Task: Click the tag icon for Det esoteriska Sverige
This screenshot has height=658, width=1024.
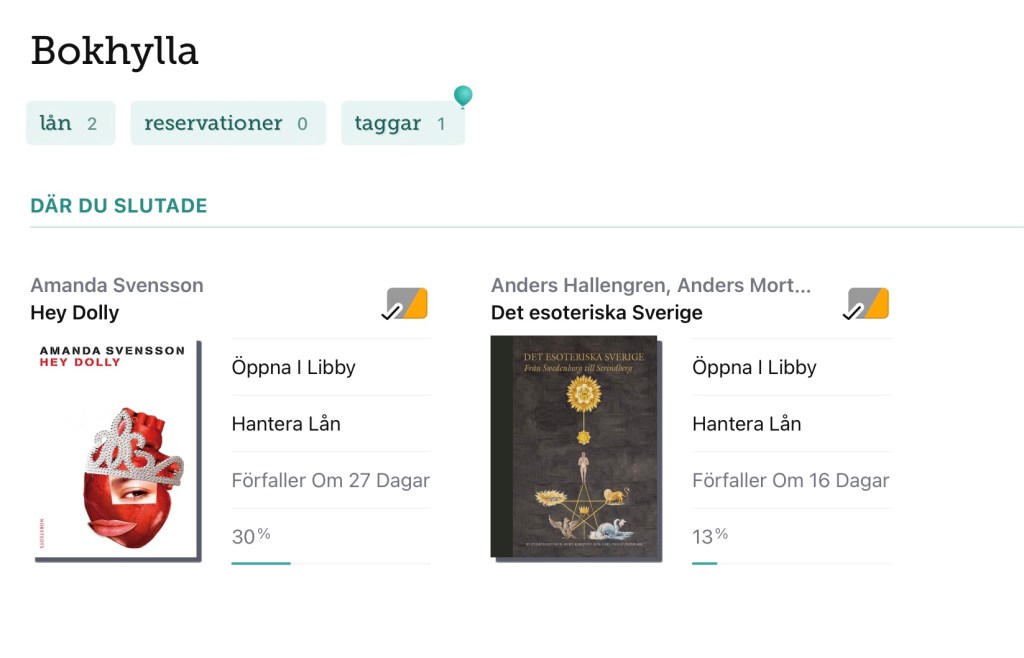Action: pyautogui.click(x=868, y=303)
